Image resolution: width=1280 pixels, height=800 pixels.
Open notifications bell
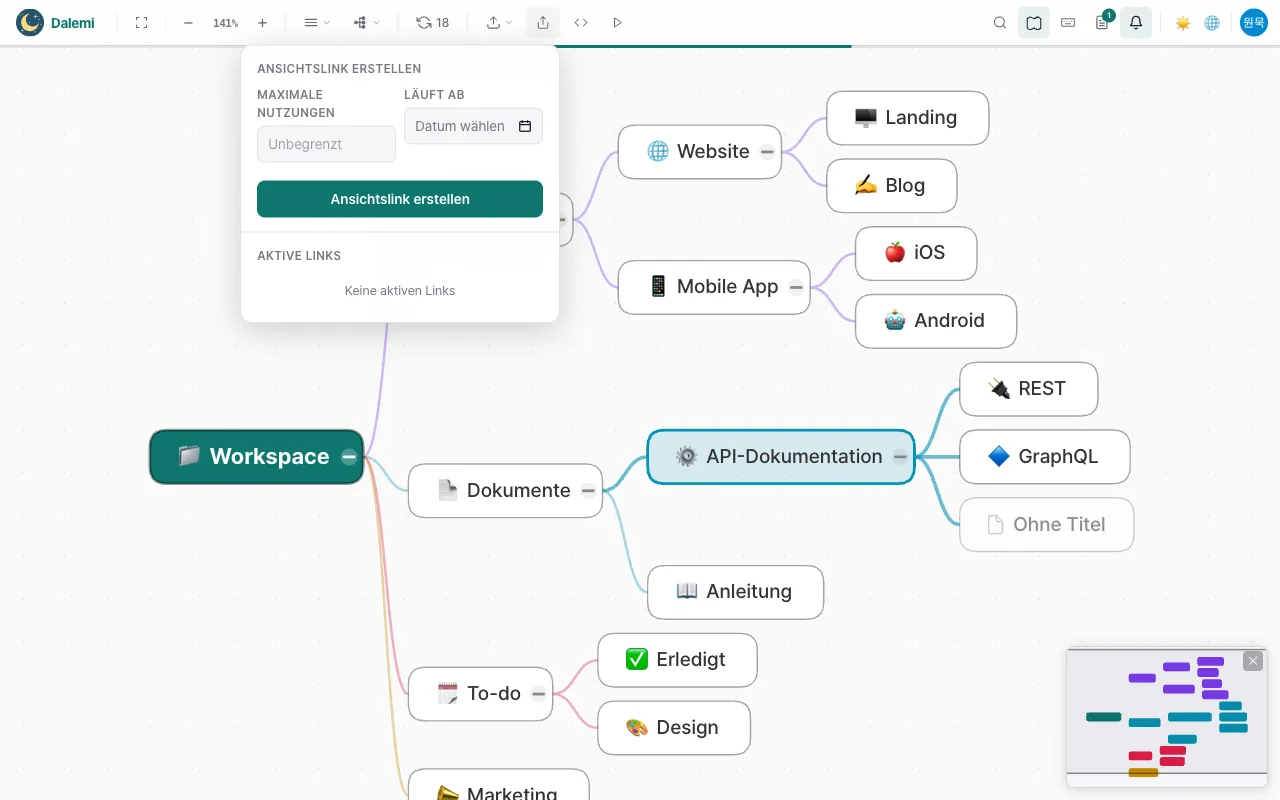(x=1136, y=22)
